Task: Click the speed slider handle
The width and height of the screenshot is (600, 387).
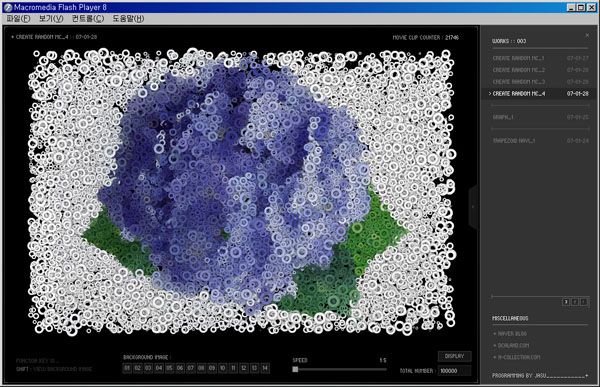Action: click(295, 369)
